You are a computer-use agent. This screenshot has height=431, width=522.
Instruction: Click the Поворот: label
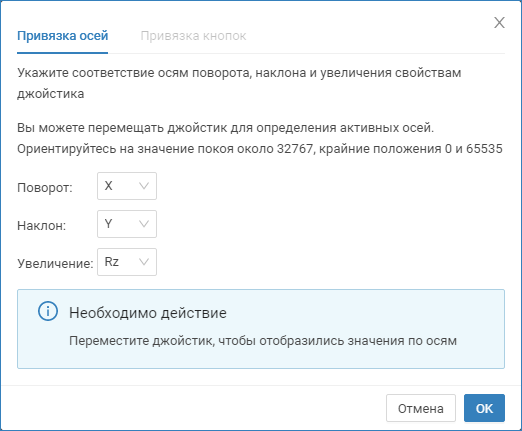(x=45, y=188)
